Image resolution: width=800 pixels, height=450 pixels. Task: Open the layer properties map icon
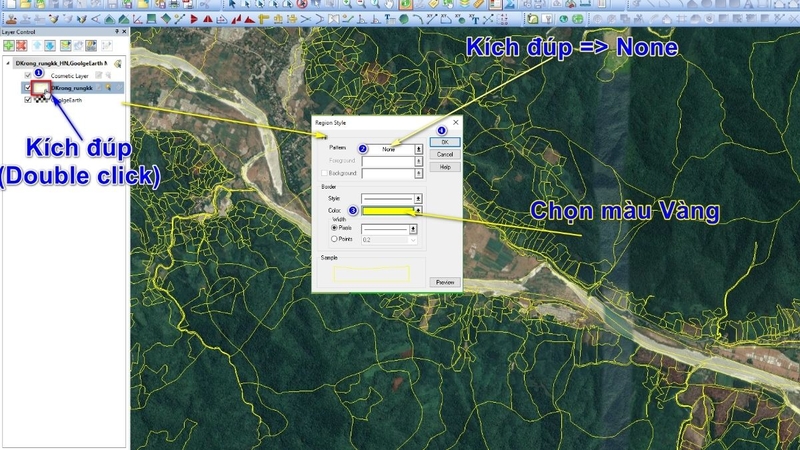coord(65,45)
